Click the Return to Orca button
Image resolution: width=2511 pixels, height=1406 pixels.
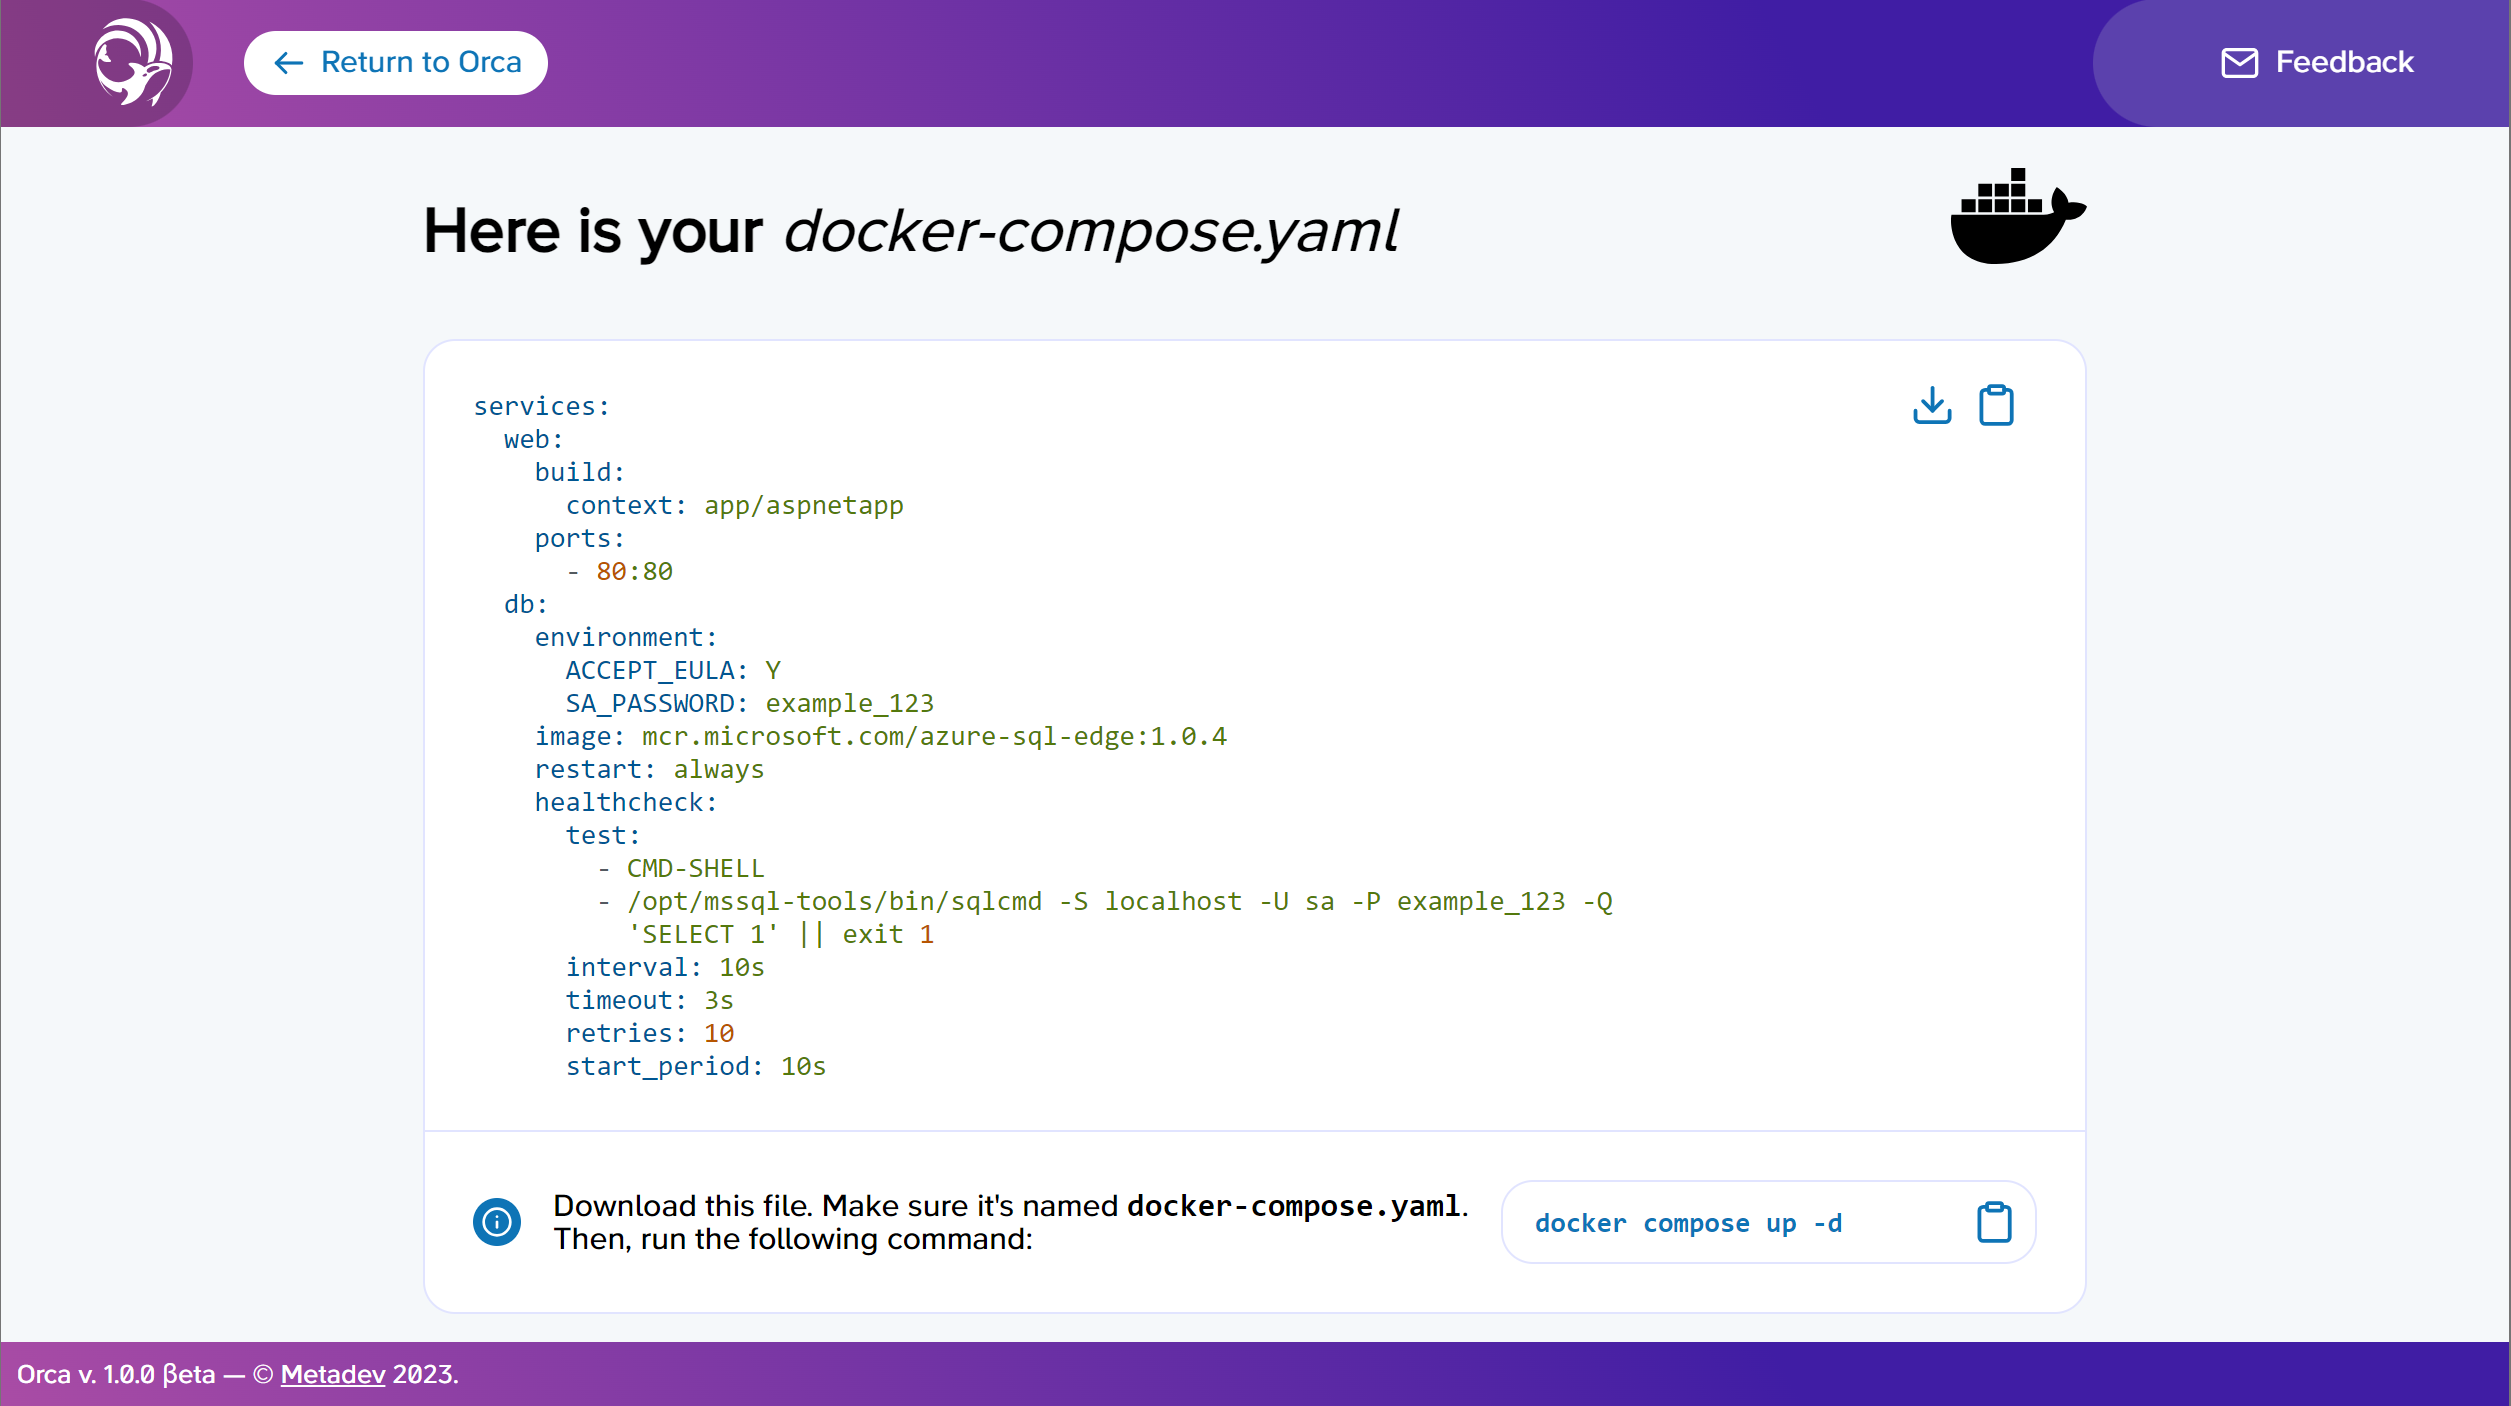pyautogui.click(x=395, y=62)
